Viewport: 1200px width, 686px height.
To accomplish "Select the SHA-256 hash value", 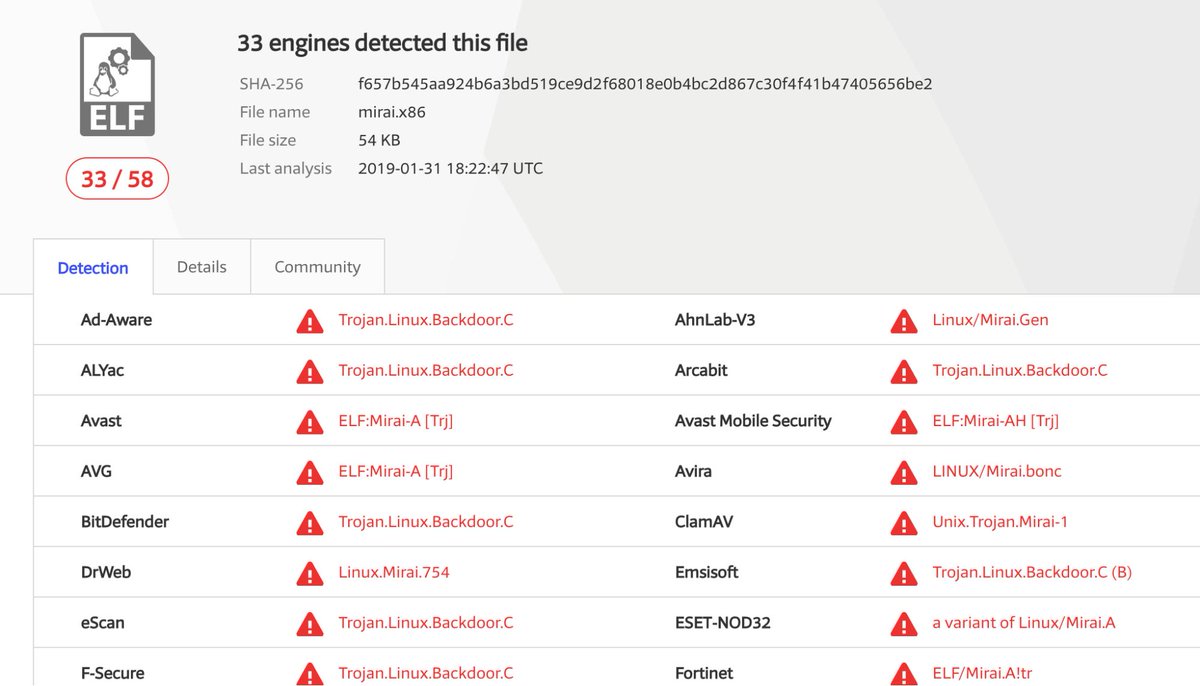I will 645,84.
